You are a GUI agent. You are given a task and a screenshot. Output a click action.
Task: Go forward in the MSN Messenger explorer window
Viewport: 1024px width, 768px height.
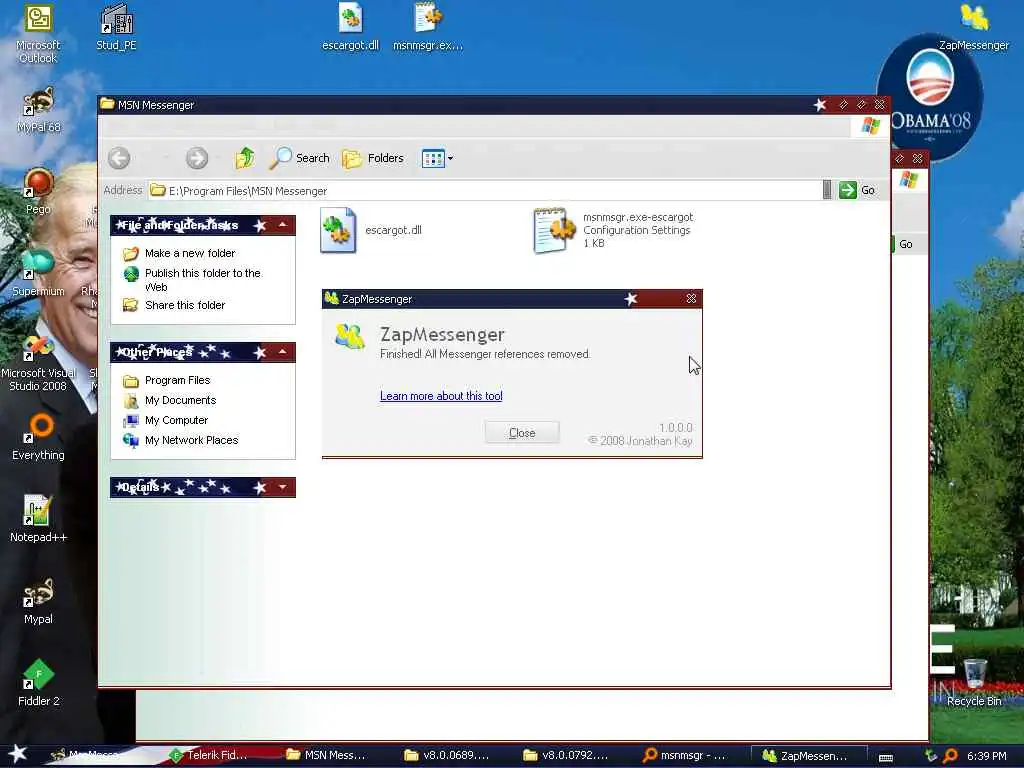click(x=197, y=158)
